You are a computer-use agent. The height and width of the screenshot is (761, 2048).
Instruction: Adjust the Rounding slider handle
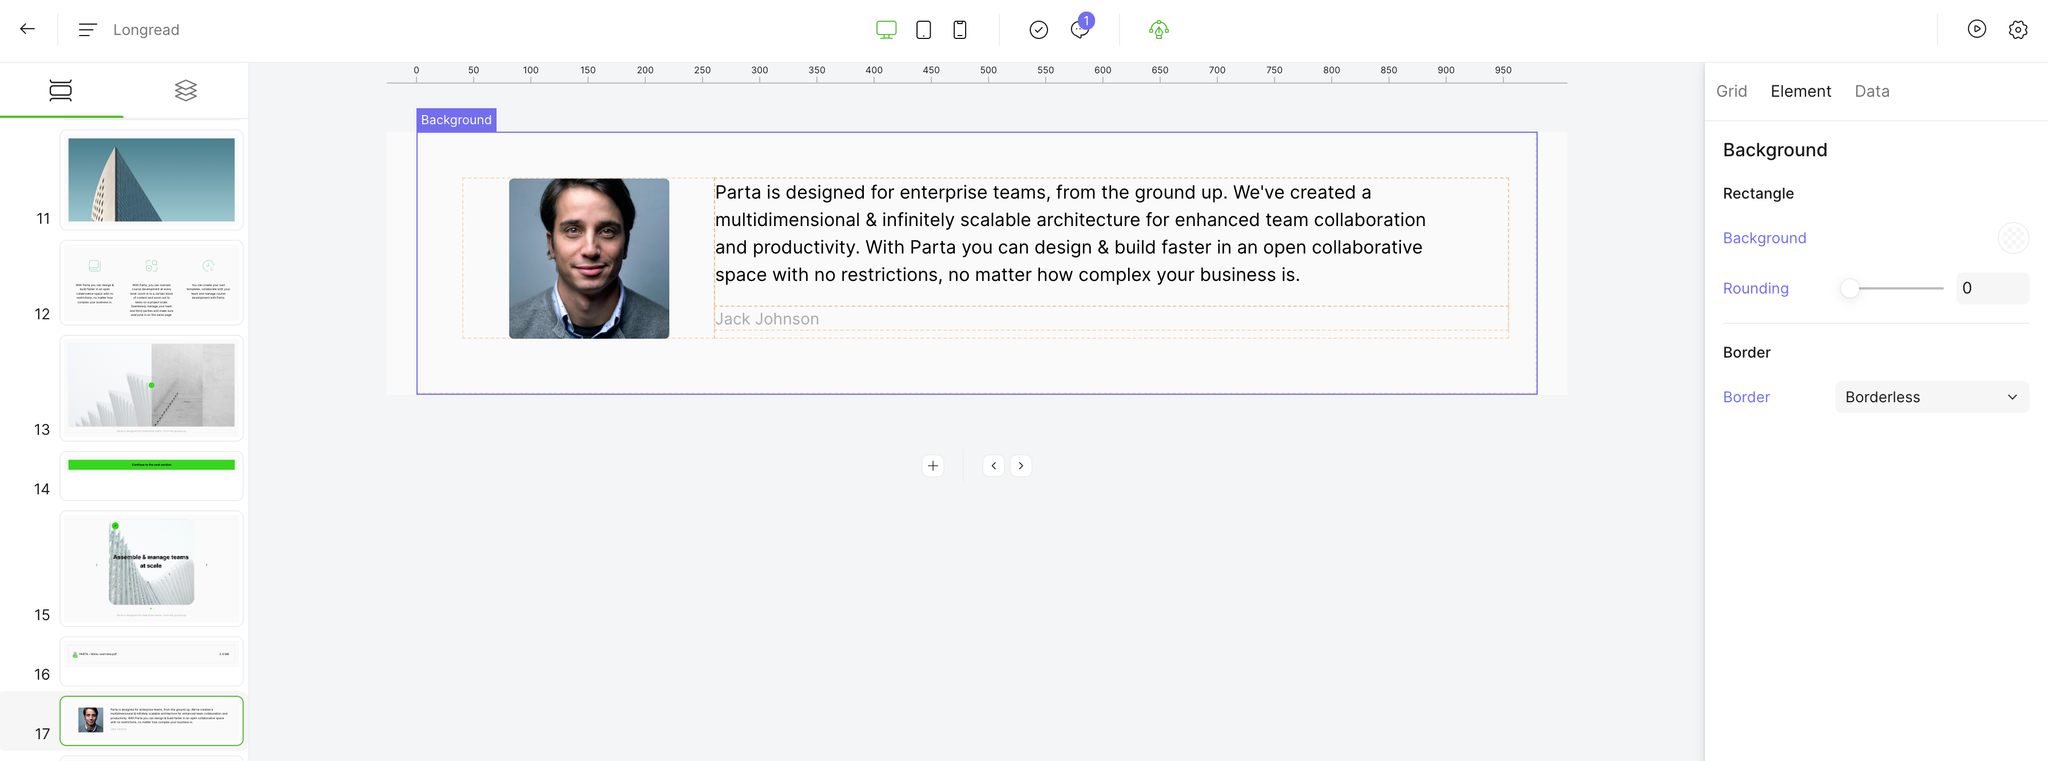(x=1850, y=288)
